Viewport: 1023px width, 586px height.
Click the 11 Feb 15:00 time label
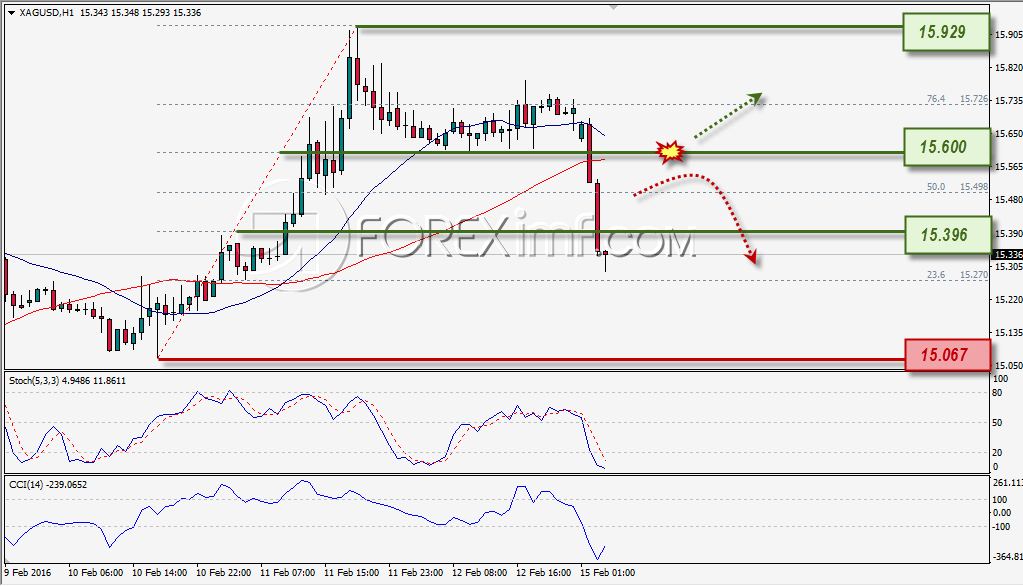351,573
